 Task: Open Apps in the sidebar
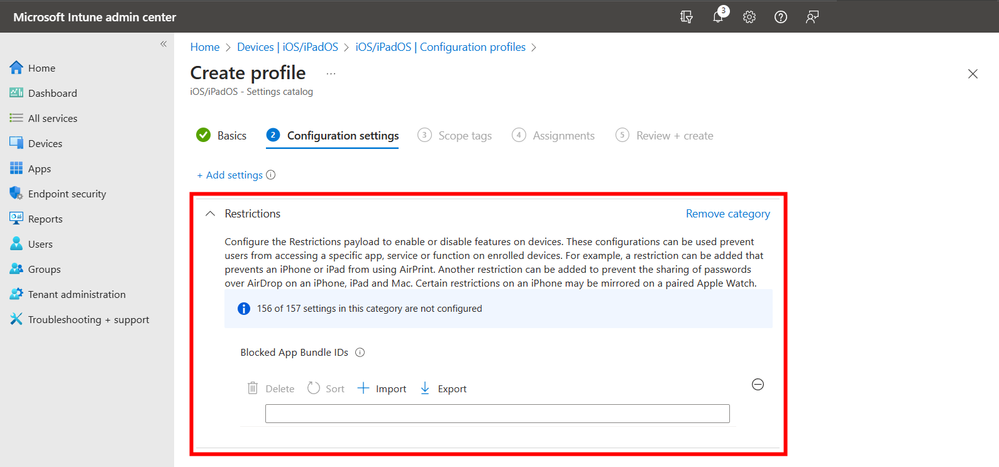click(30, 169)
